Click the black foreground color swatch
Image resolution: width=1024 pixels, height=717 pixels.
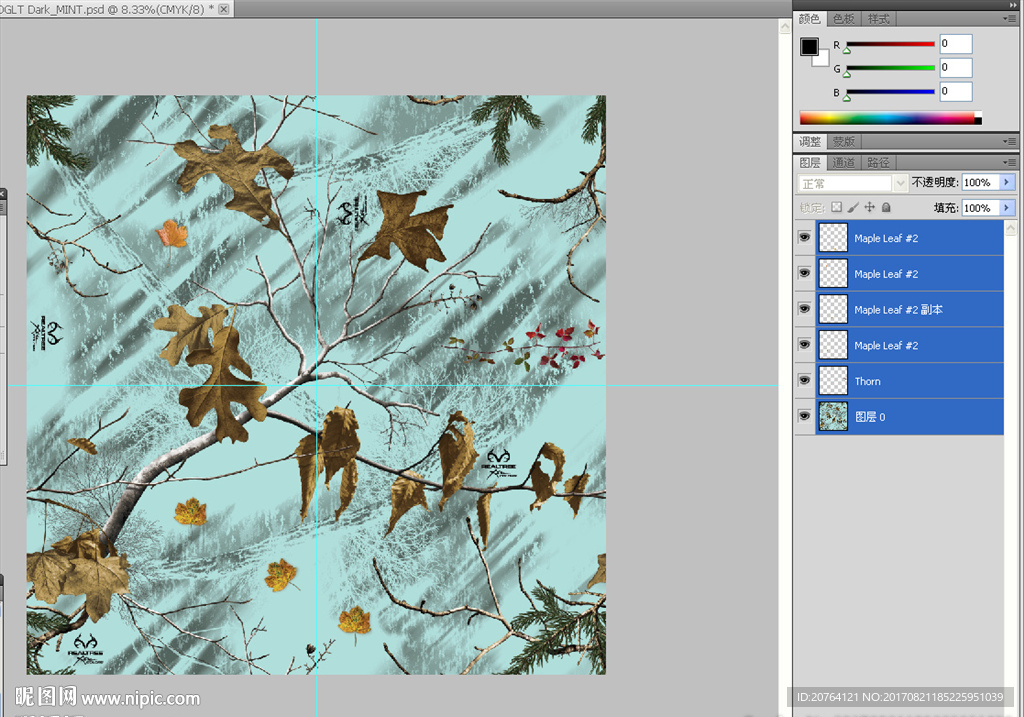tap(809, 46)
